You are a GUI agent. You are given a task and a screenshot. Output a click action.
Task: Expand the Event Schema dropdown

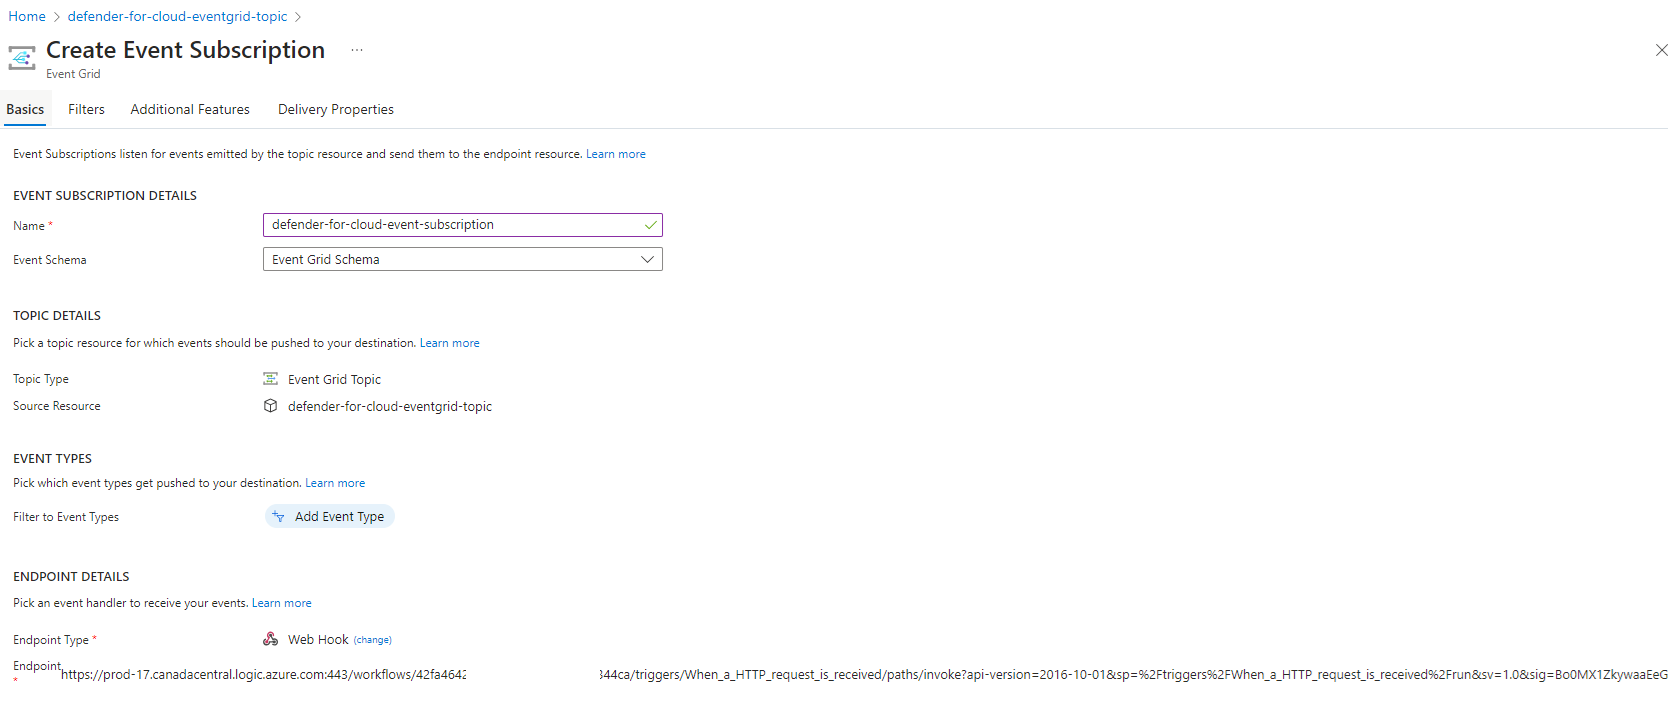pyautogui.click(x=463, y=259)
